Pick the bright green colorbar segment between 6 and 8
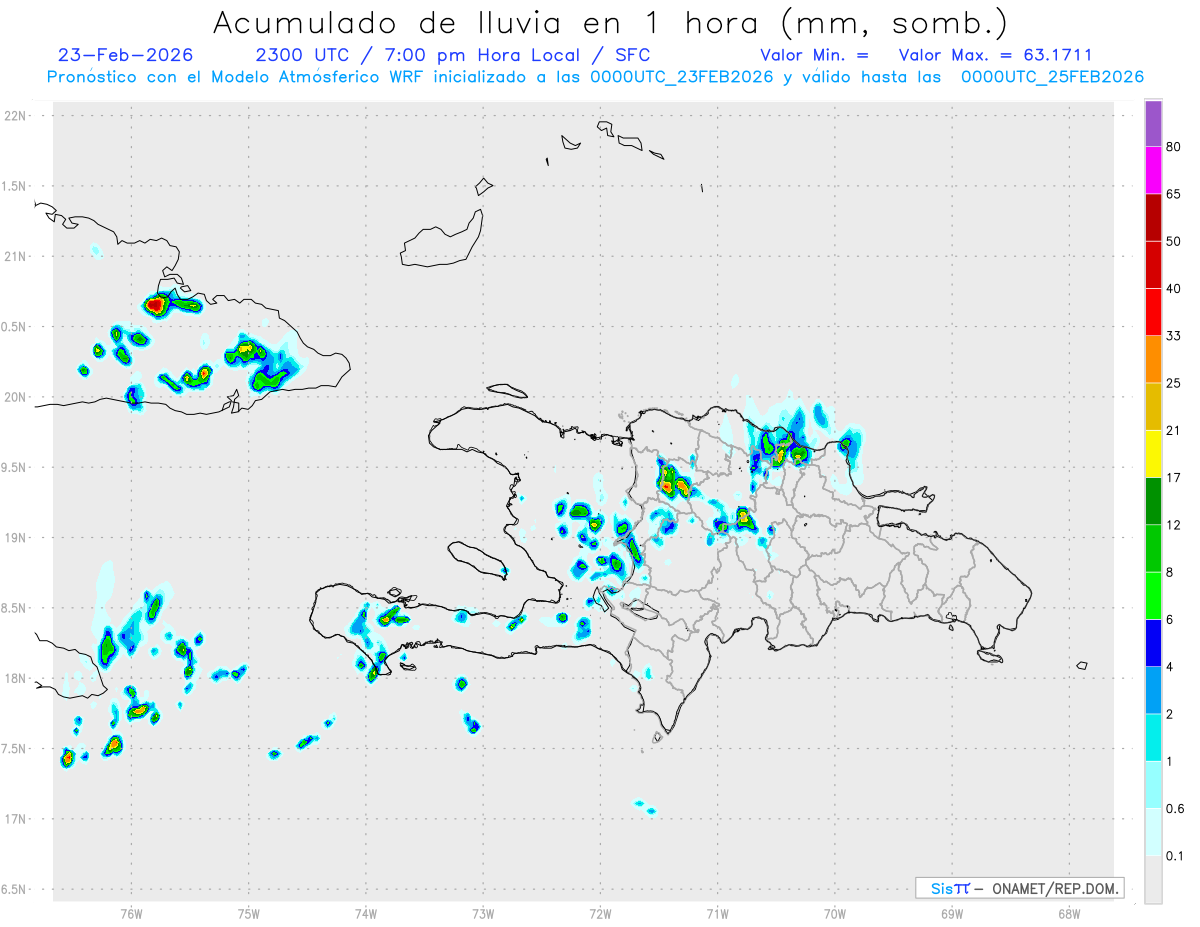This screenshot has width=1200, height=927. (1153, 594)
